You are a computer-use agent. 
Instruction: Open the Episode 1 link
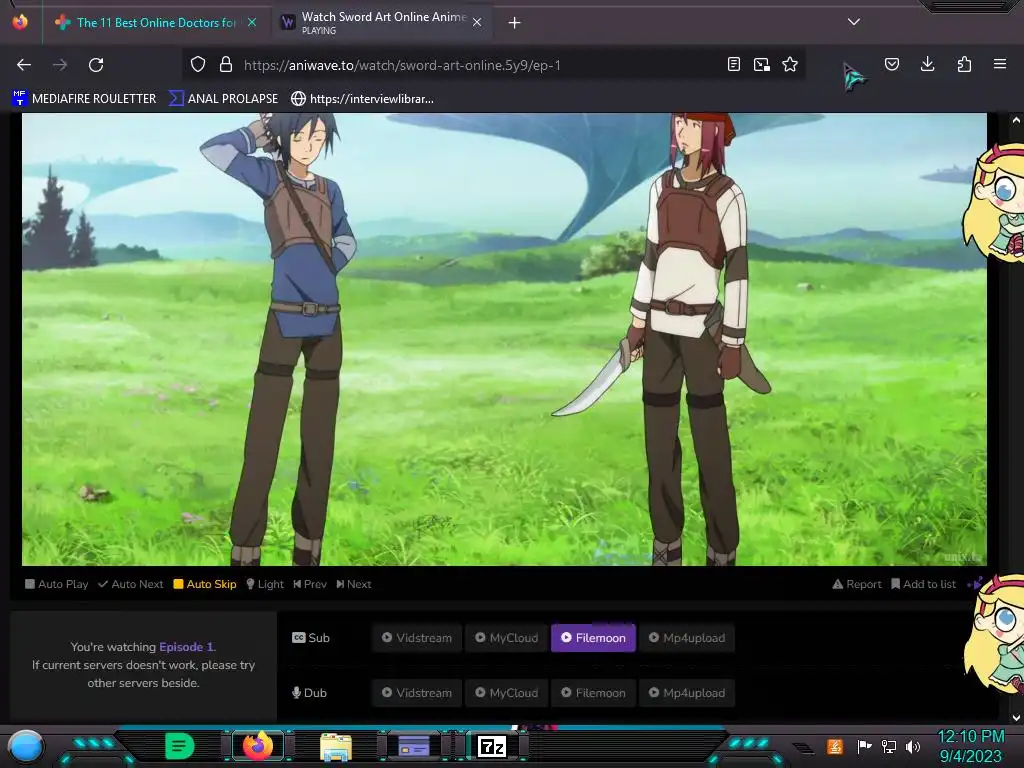tap(186, 647)
